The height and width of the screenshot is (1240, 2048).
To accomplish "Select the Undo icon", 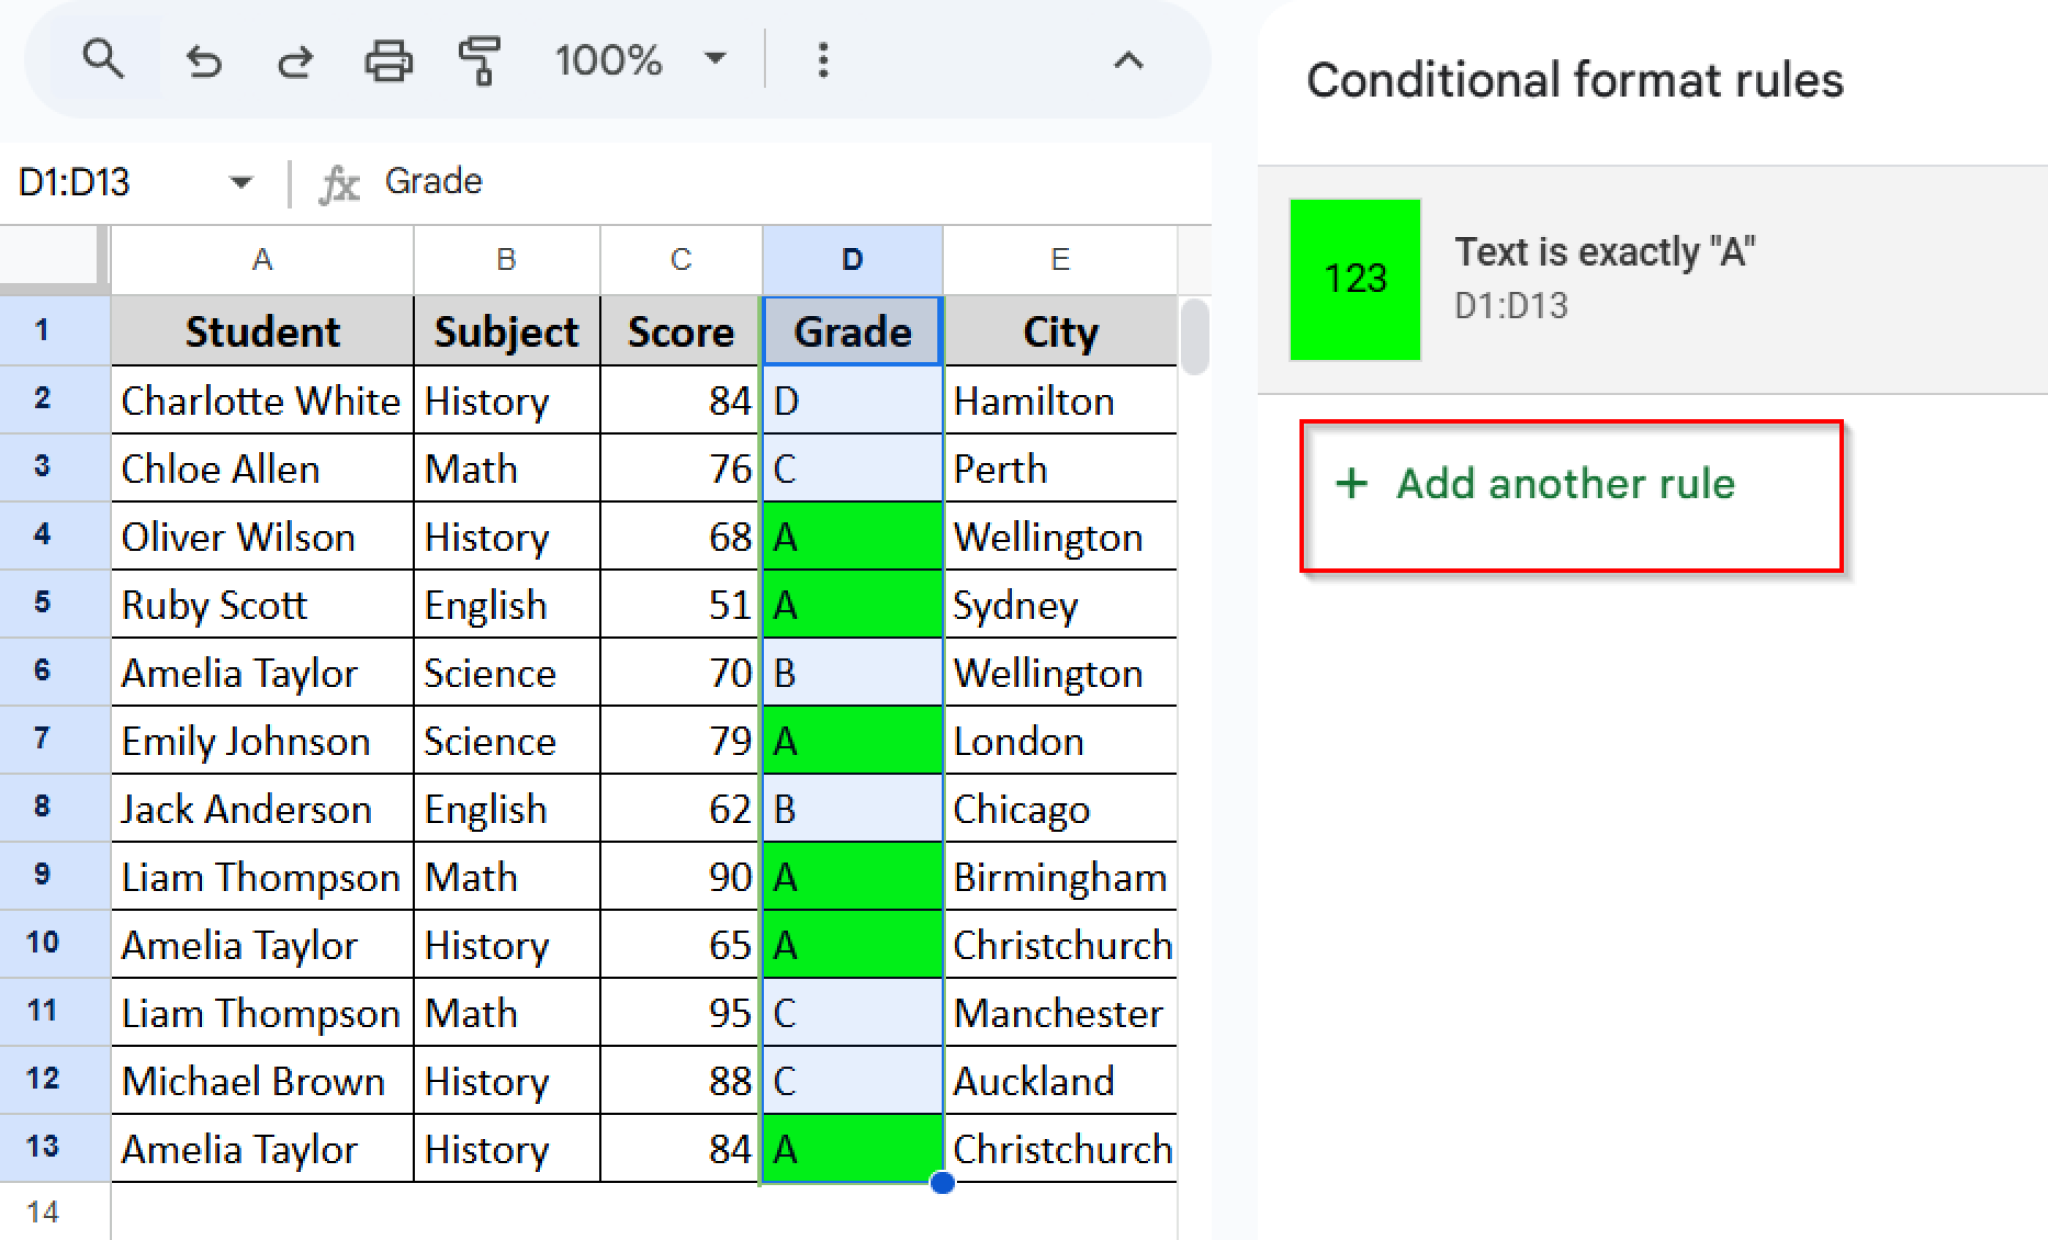I will [204, 60].
